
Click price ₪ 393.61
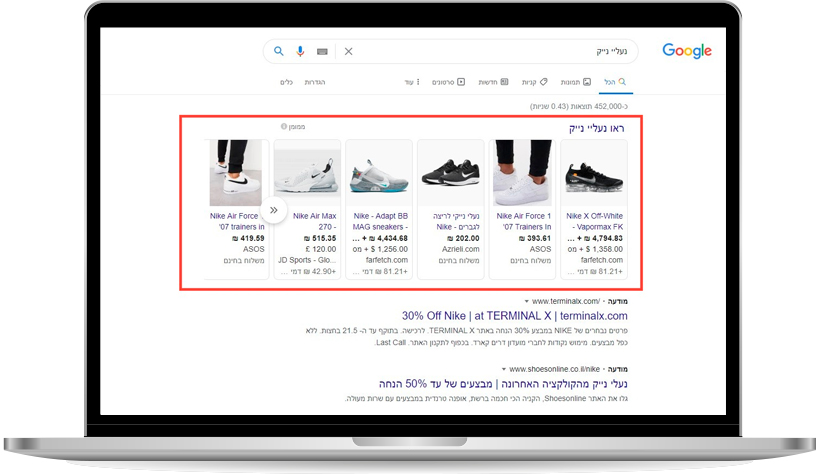[x=535, y=238]
